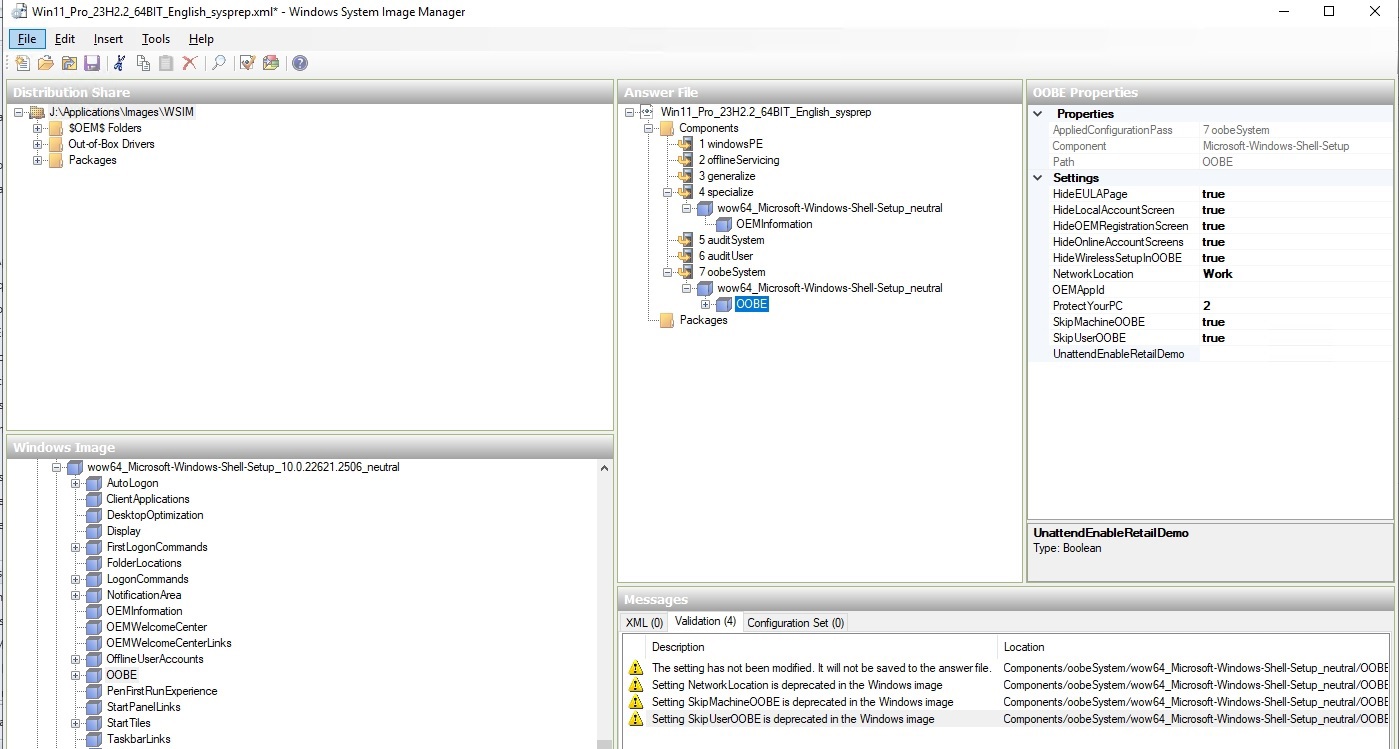Expand Packages node in Distribution Share
Screen dimensions: 1399x749
click(37, 160)
